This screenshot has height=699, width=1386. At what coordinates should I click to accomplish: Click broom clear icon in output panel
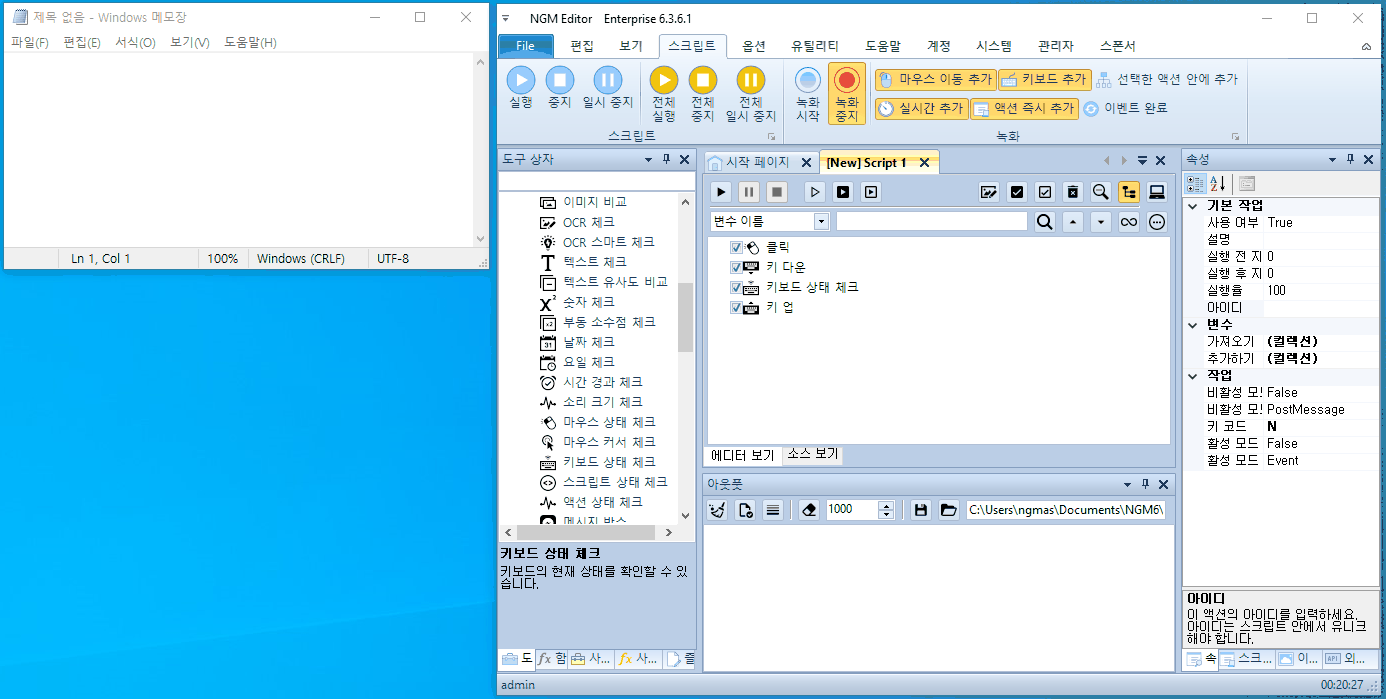(717, 510)
